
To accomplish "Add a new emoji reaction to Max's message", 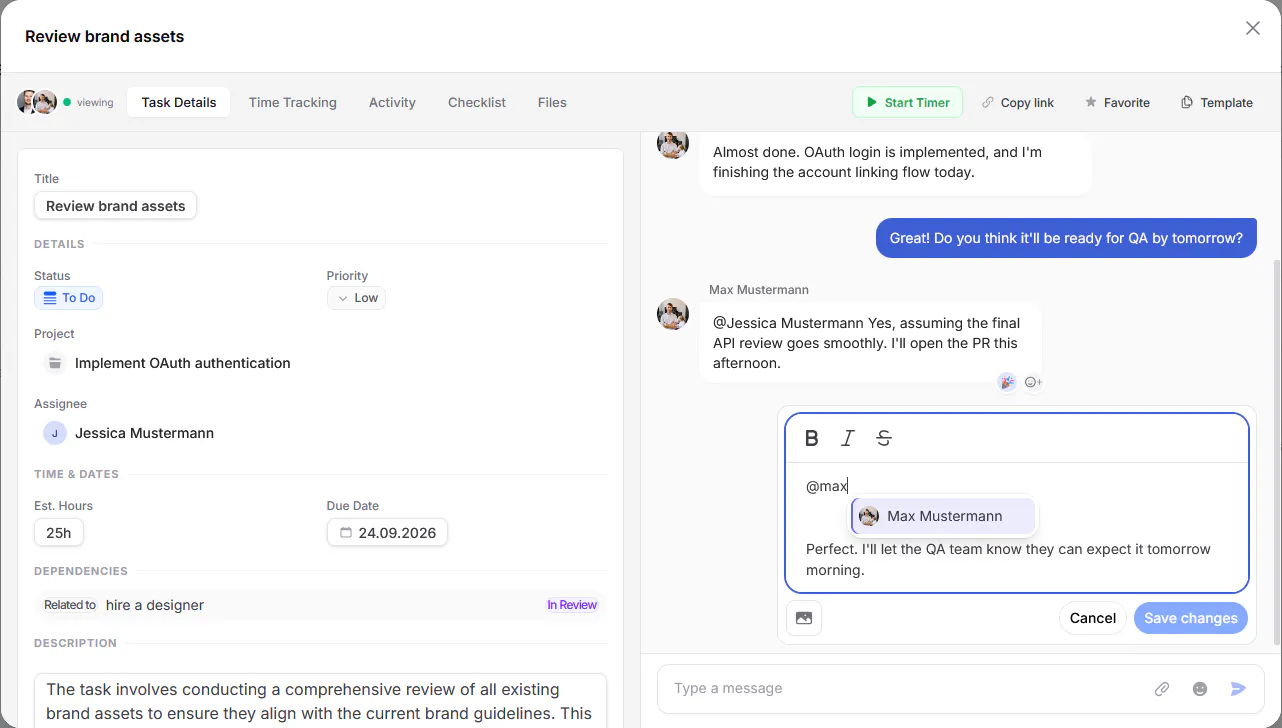I will coord(1033,382).
